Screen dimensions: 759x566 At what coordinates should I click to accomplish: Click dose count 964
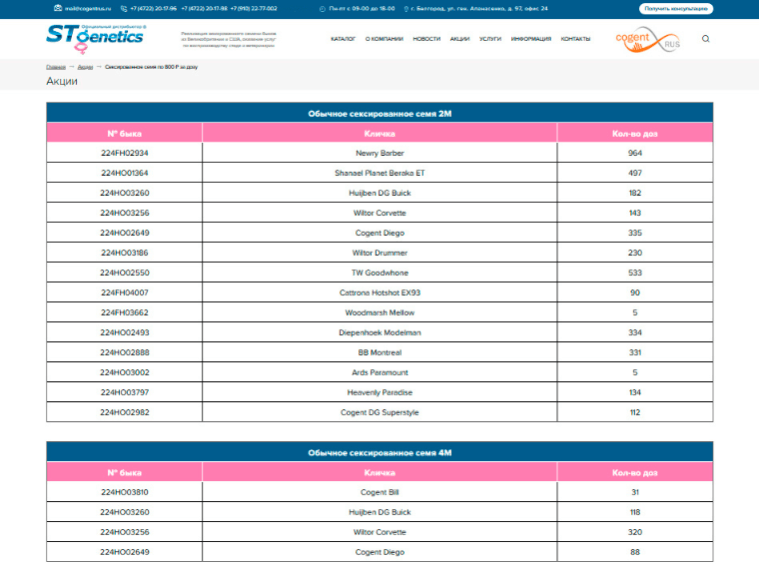pyautogui.click(x=635, y=153)
